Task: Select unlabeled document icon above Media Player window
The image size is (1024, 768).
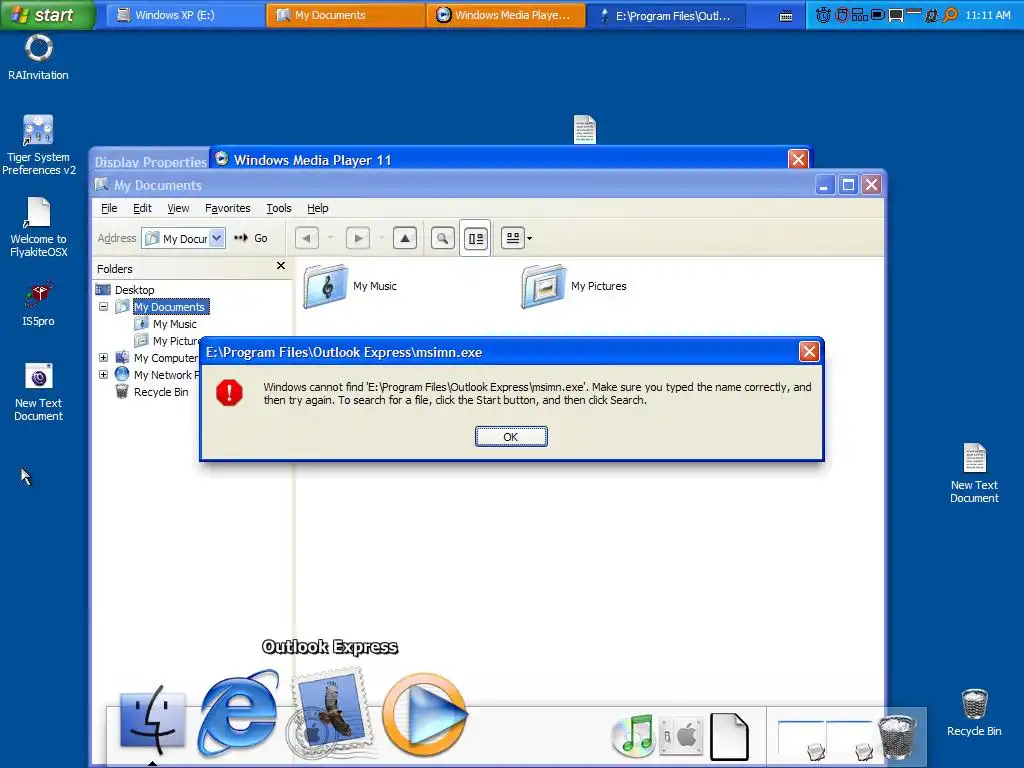Action: point(584,129)
